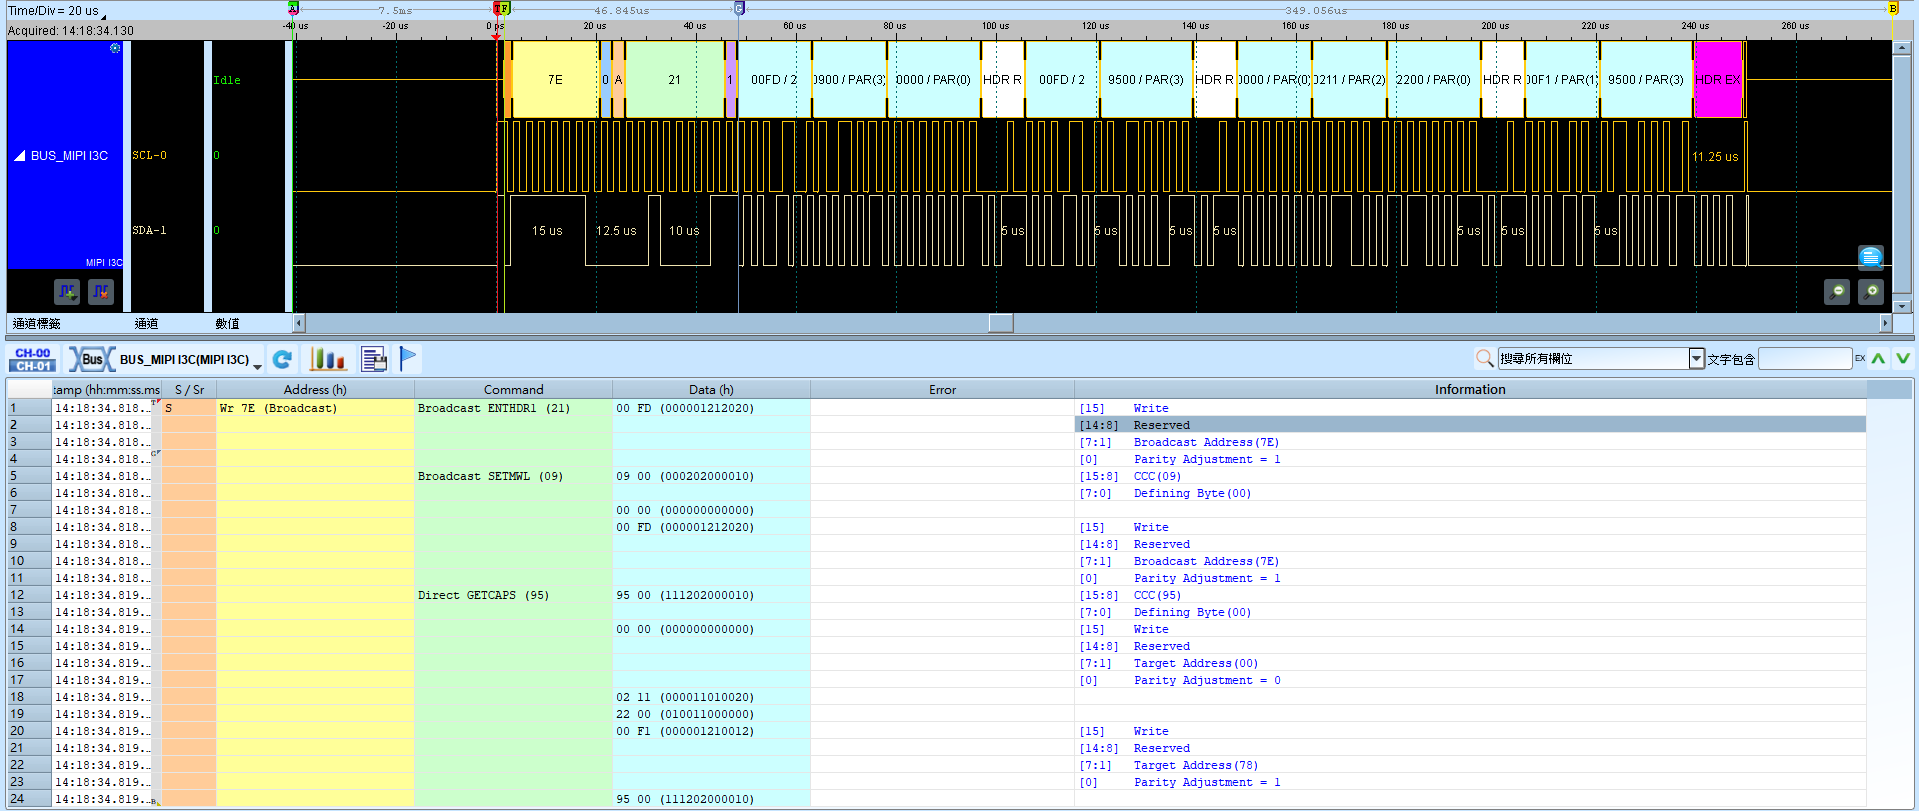
Task: Click the Target Address(00) information entry
Action: 1196,663
